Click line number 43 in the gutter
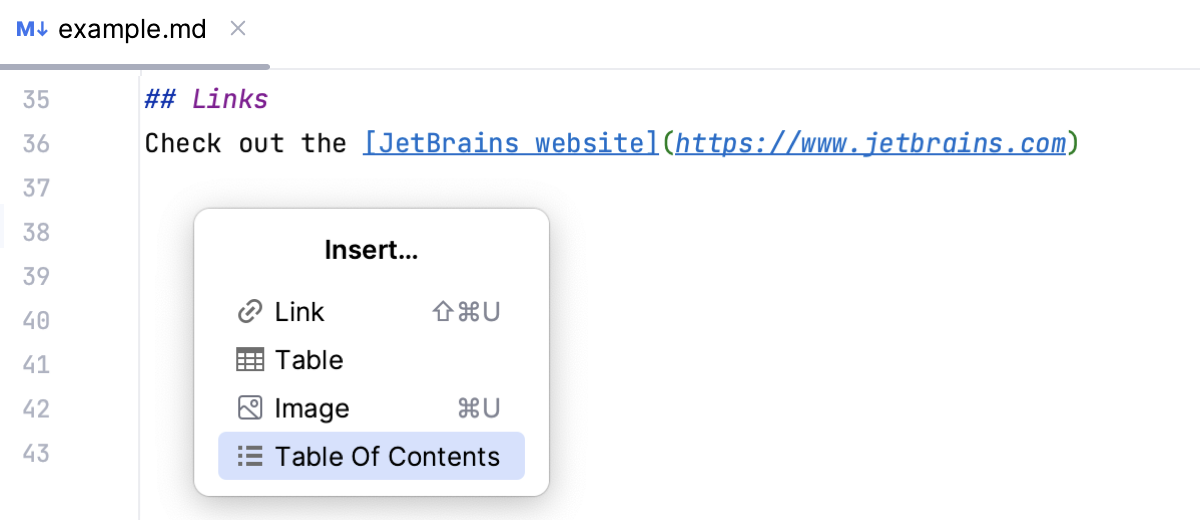 click(35, 453)
